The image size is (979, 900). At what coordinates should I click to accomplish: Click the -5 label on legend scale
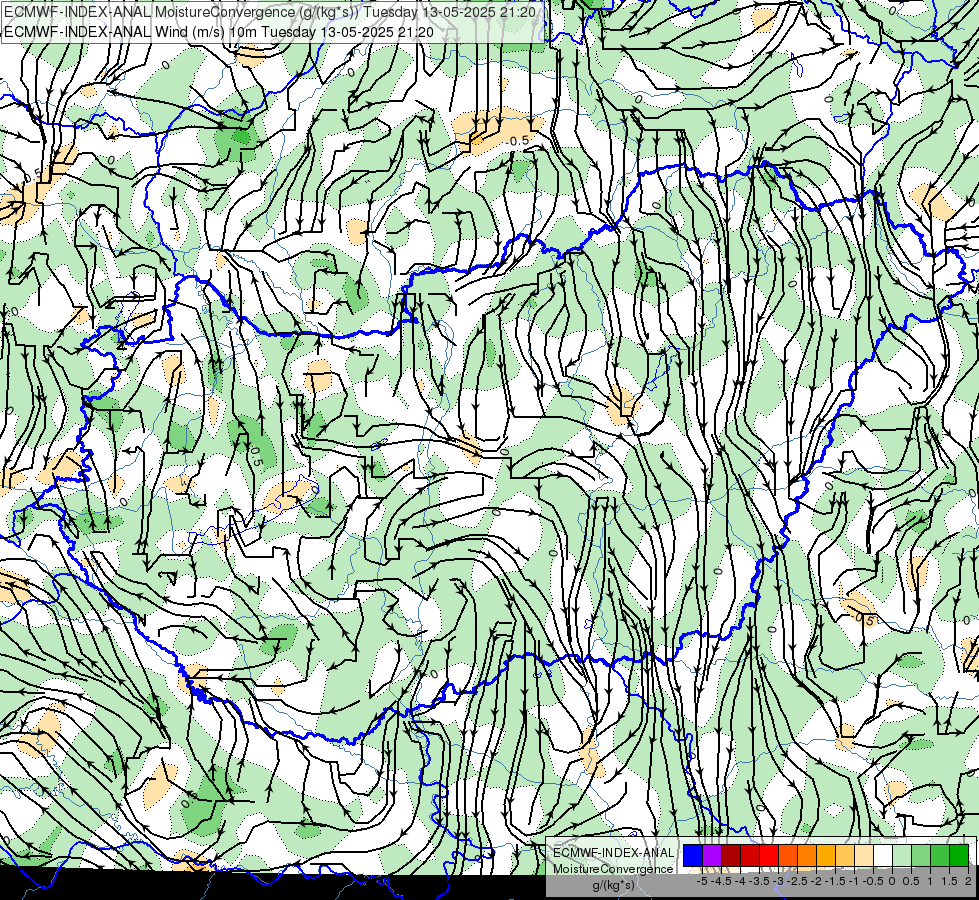[702, 881]
